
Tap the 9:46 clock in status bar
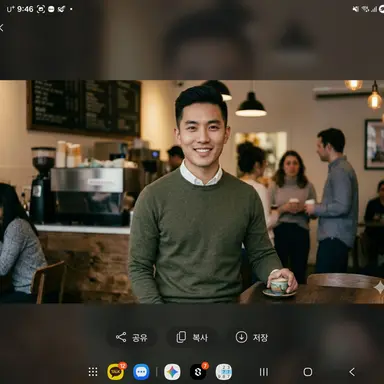25,9
